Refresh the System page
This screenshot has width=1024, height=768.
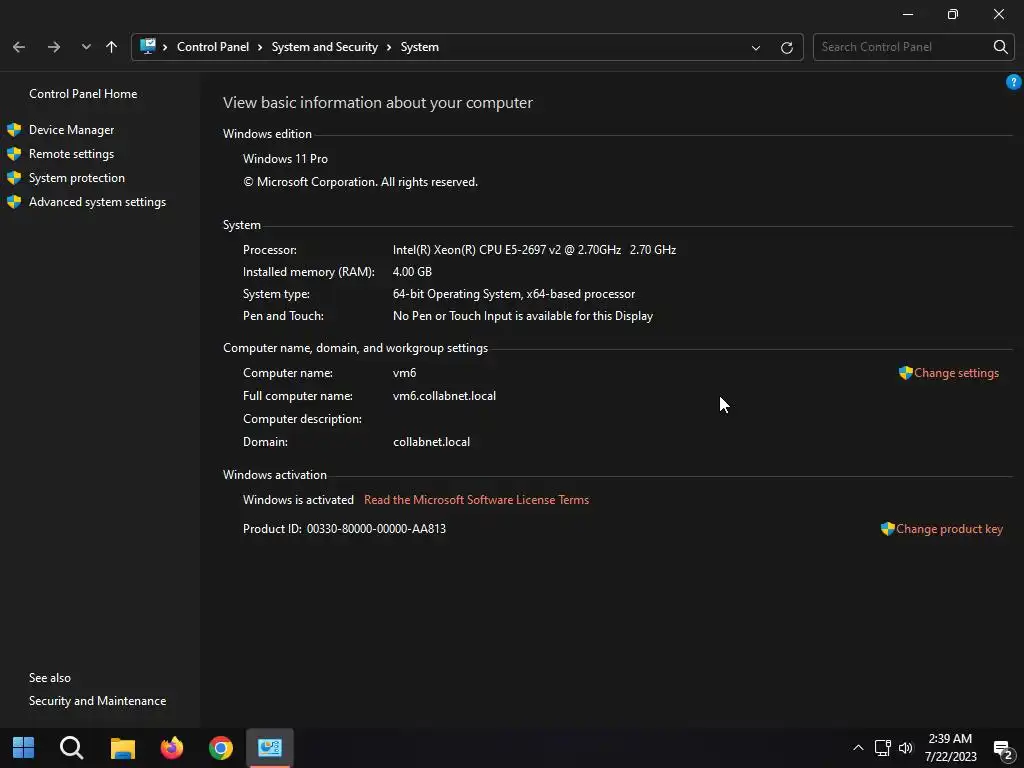tap(787, 48)
